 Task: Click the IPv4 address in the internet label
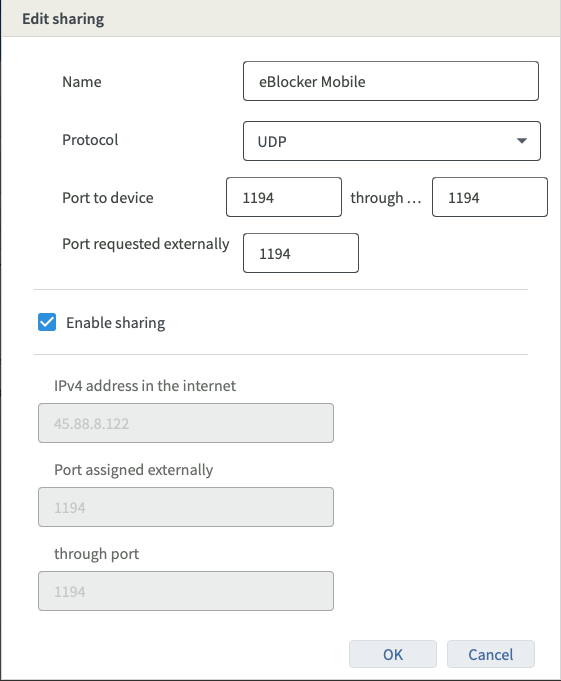pyautogui.click(x=145, y=386)
